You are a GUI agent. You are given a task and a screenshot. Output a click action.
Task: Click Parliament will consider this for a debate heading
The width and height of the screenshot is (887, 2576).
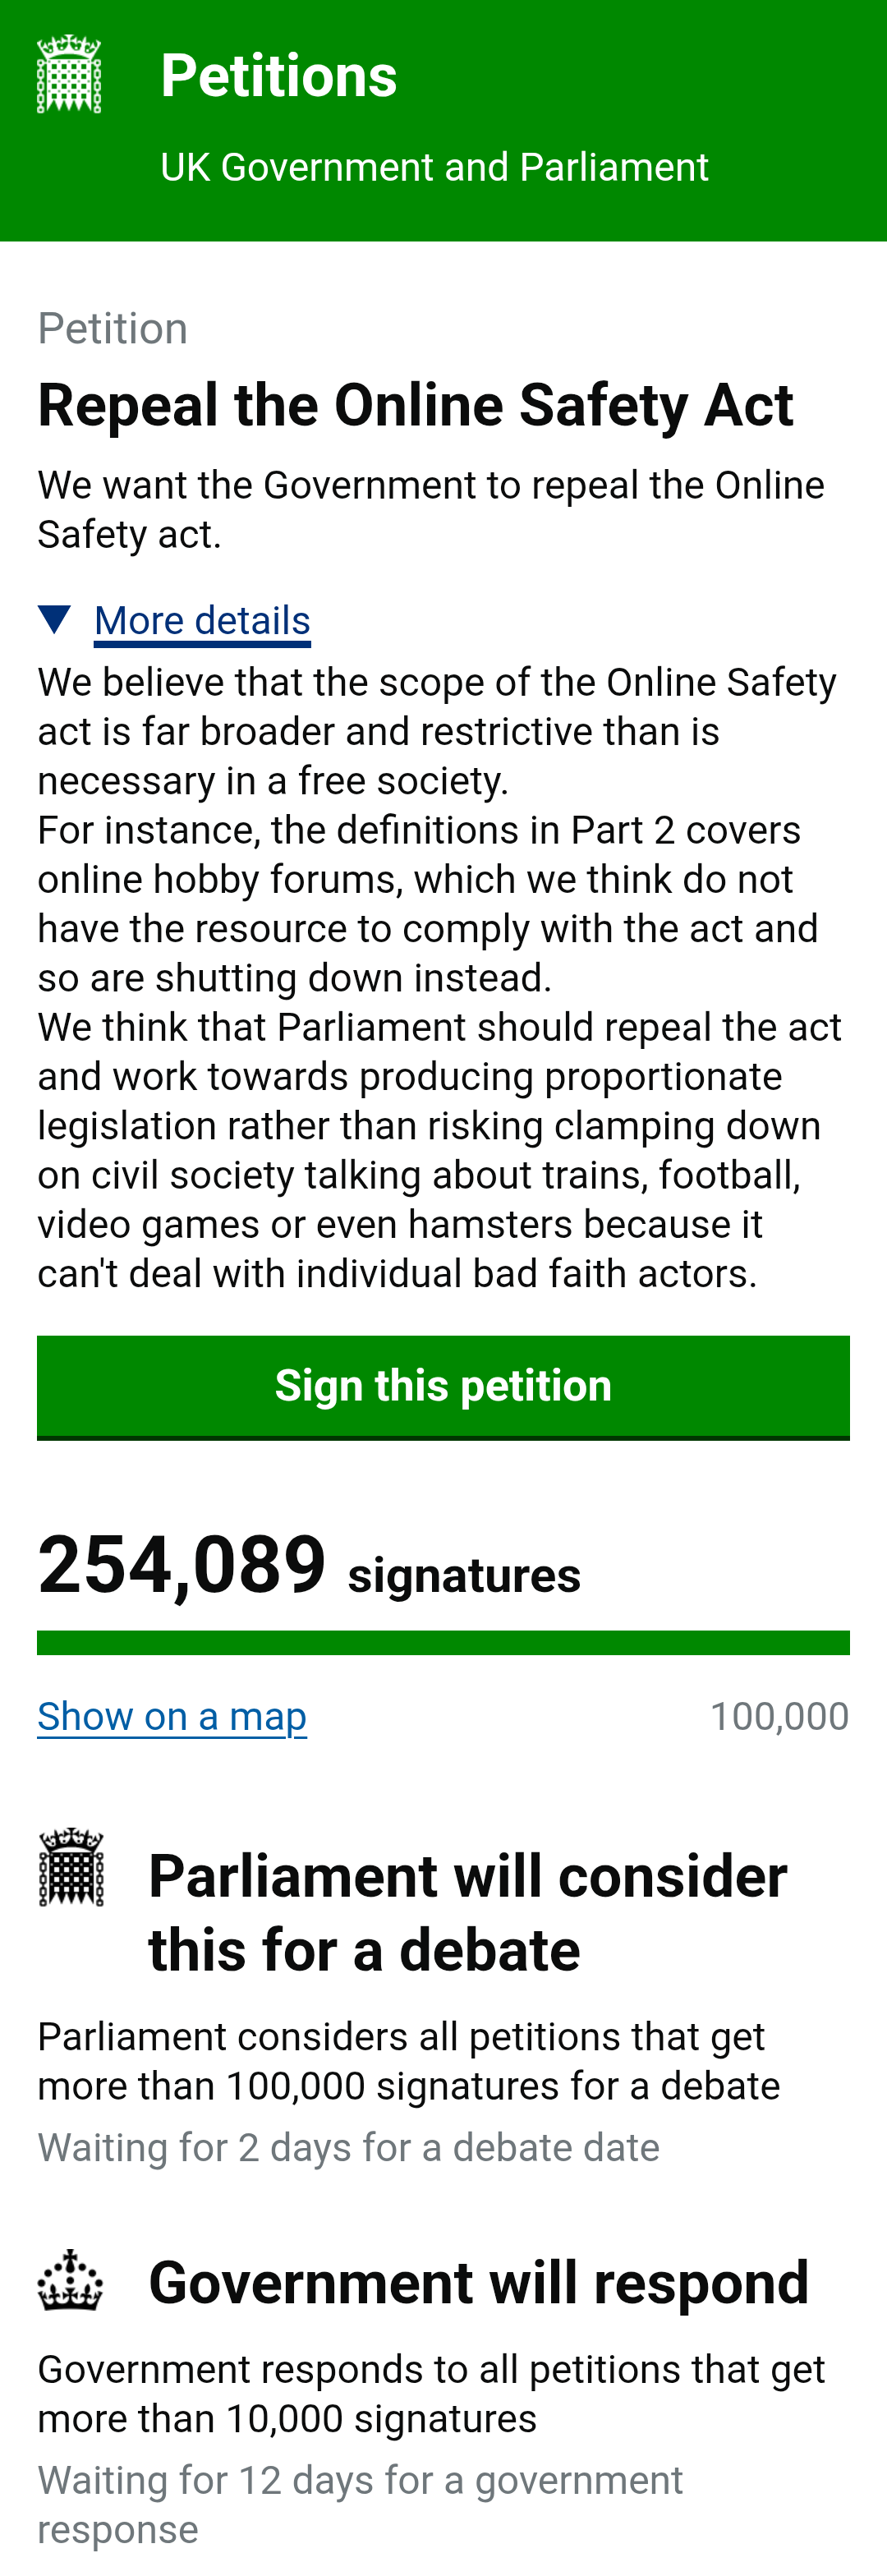point(468,1912)
